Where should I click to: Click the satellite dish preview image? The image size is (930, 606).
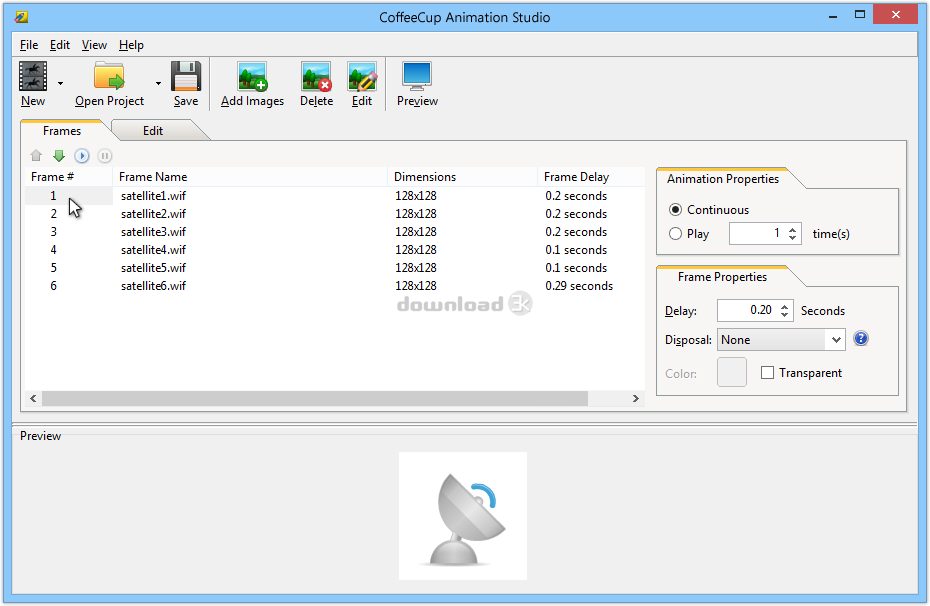click(463, 516)
